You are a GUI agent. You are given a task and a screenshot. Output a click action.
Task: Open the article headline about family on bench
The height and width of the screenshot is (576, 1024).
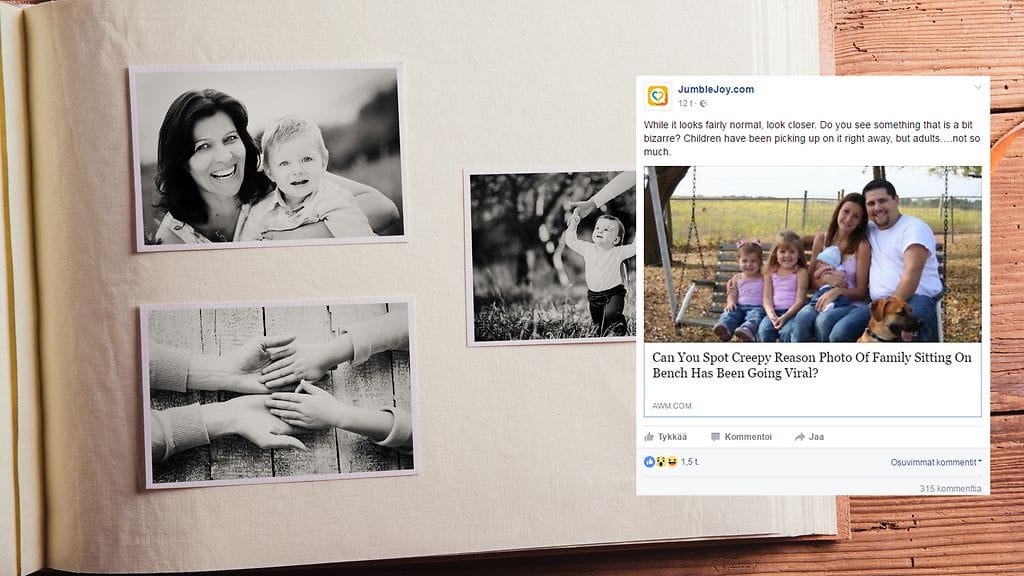pyautogui.click(x=812, y=365)
